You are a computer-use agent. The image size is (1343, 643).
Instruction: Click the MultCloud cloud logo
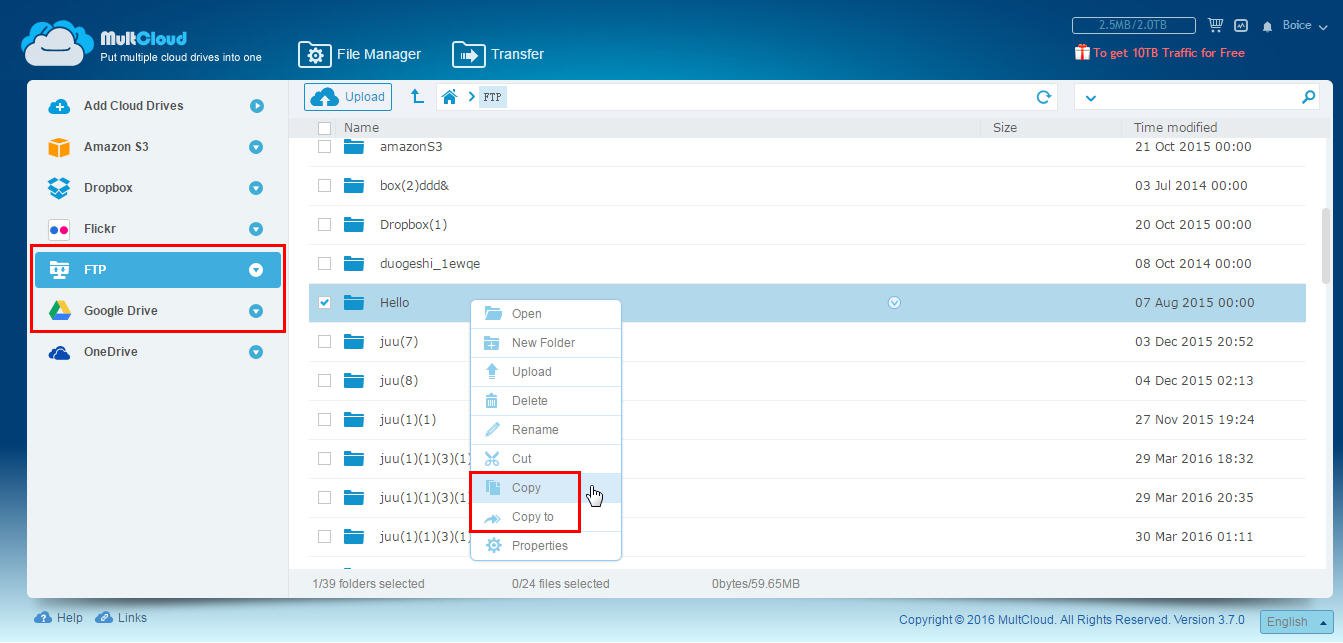point(58,45)
